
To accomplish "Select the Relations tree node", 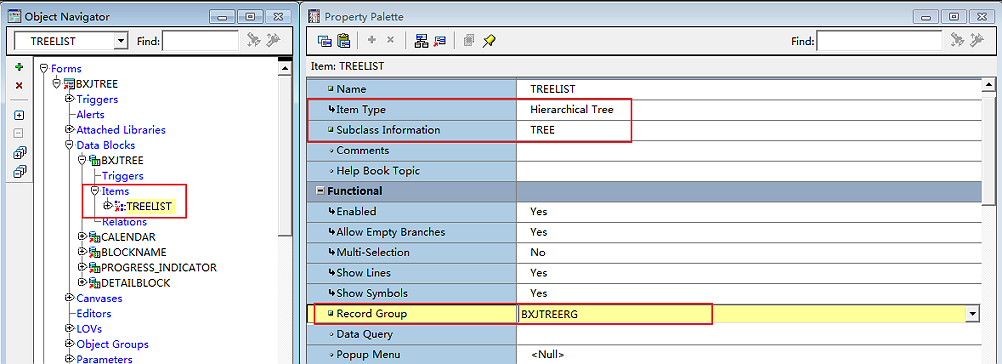I will 124,222.
